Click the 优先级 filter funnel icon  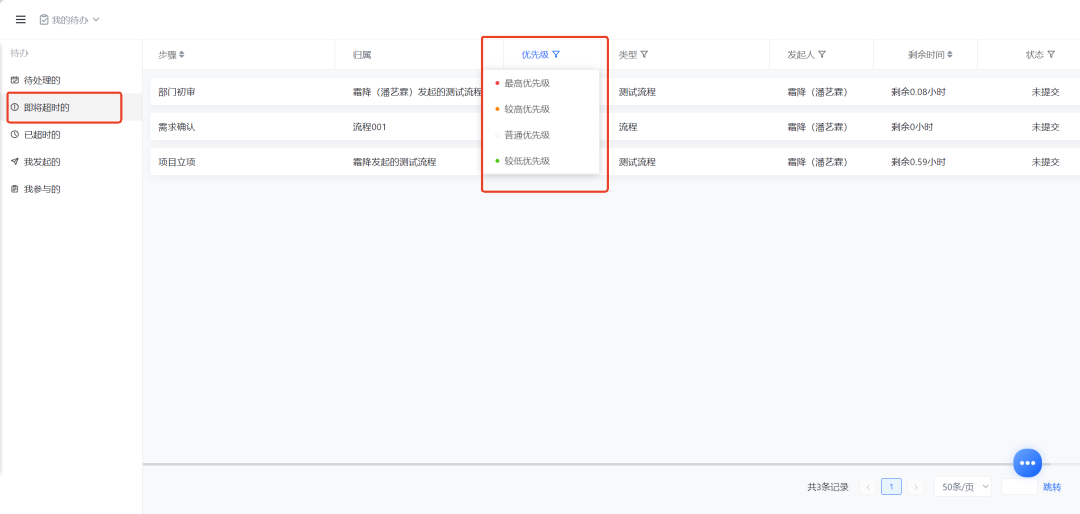(556, 54)
